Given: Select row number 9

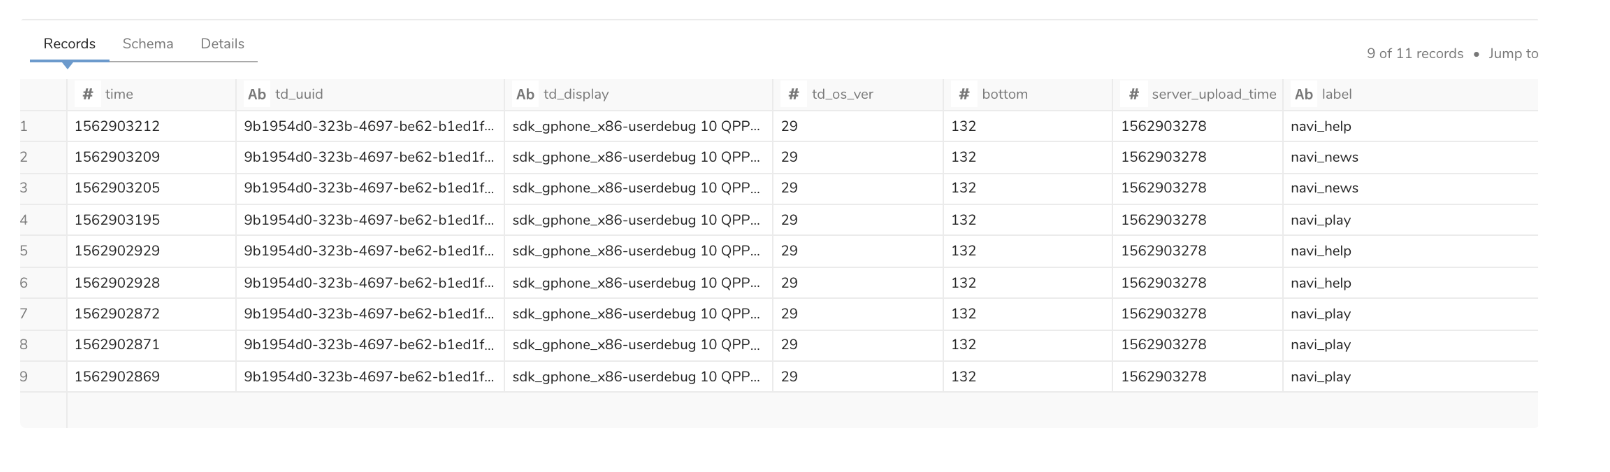Looking at the screenshot, I should 24,377.
